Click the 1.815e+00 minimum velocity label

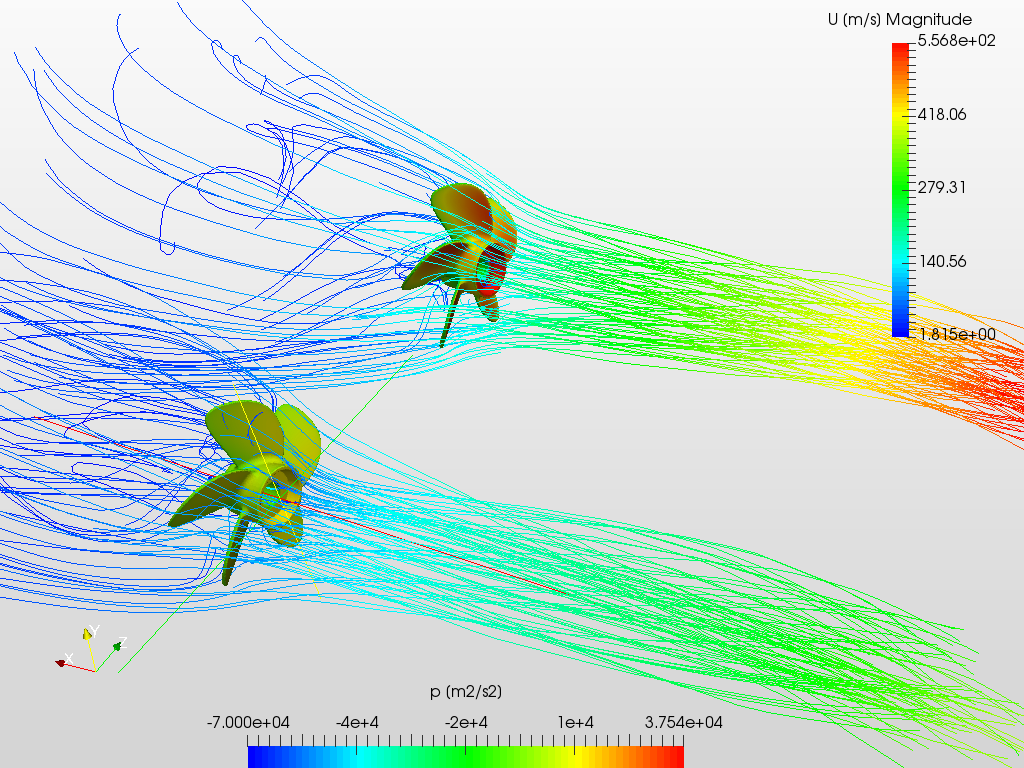point(957,334)
